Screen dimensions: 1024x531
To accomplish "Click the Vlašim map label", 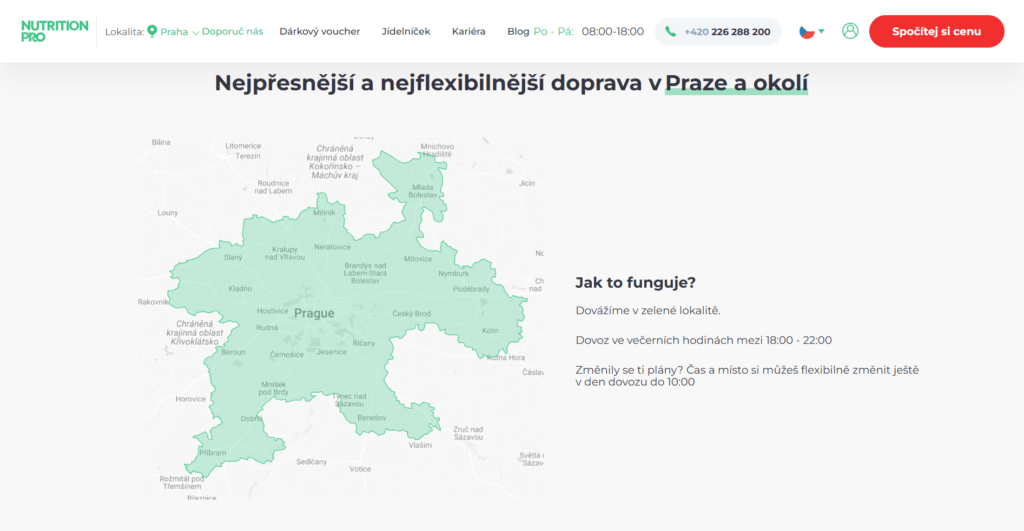I will click(x=420, y=445).
